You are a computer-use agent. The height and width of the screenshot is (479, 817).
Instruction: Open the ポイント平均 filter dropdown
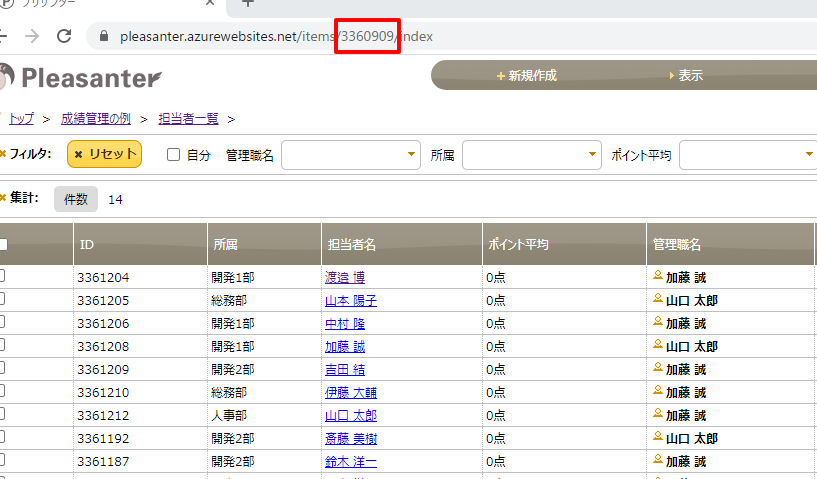point(748,155)
